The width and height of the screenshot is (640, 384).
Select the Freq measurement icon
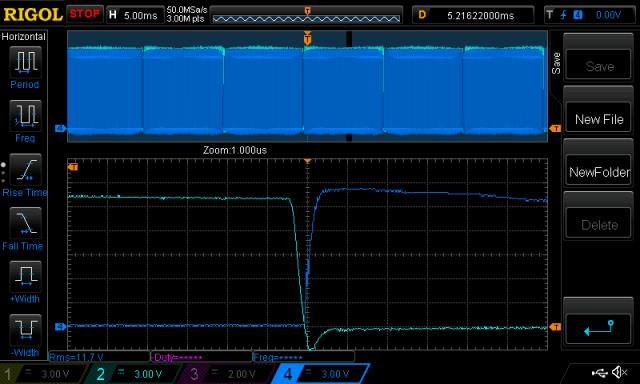pos(25,115)
